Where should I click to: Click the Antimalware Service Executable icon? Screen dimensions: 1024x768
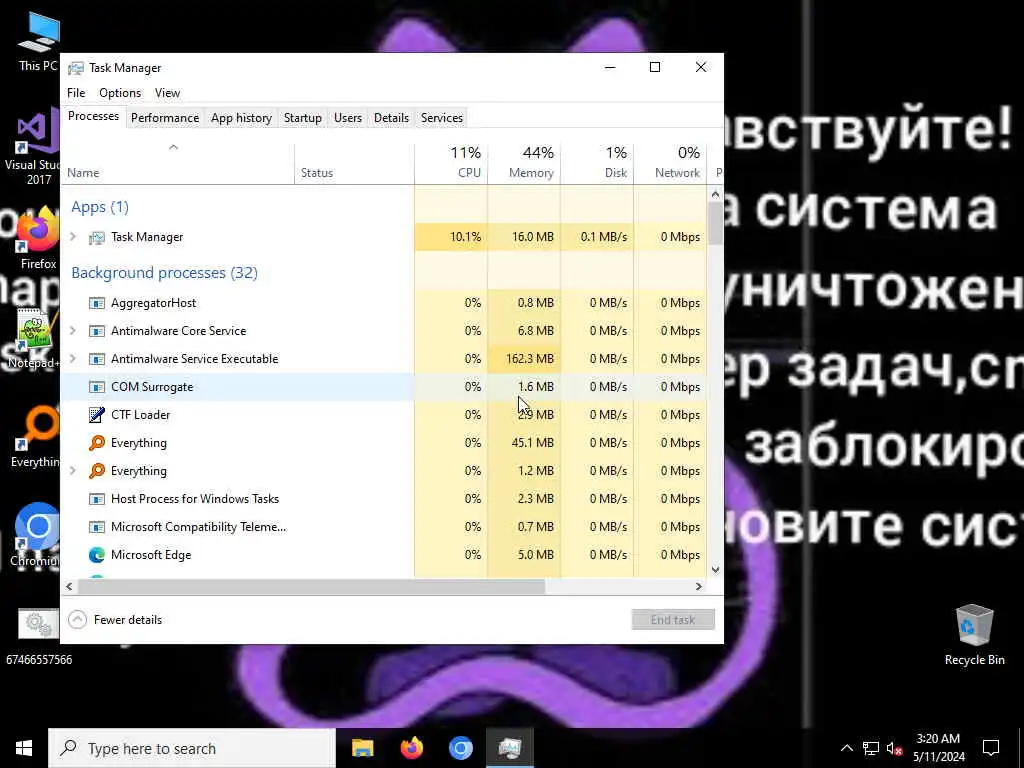pyautogui.click(x=97, y=359)
